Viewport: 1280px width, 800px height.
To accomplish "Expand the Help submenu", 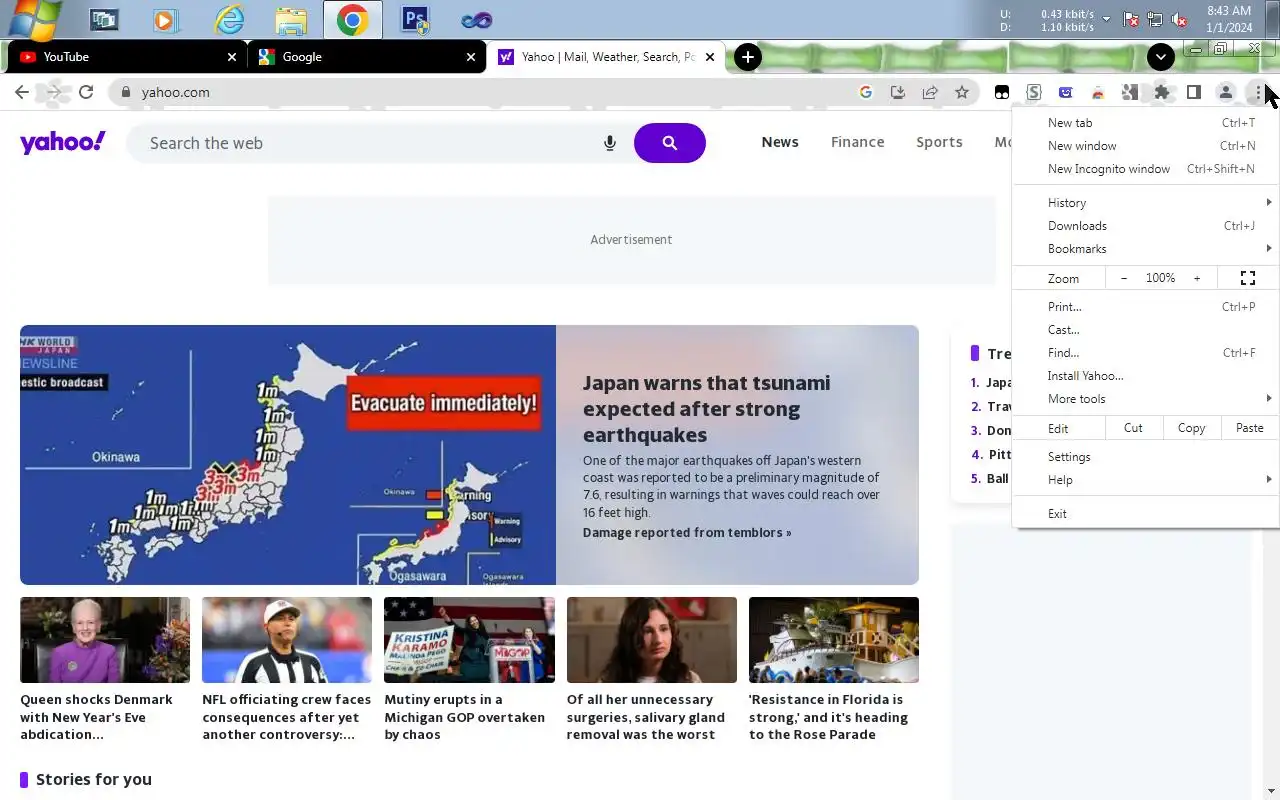I will [x=1146, y=480].
